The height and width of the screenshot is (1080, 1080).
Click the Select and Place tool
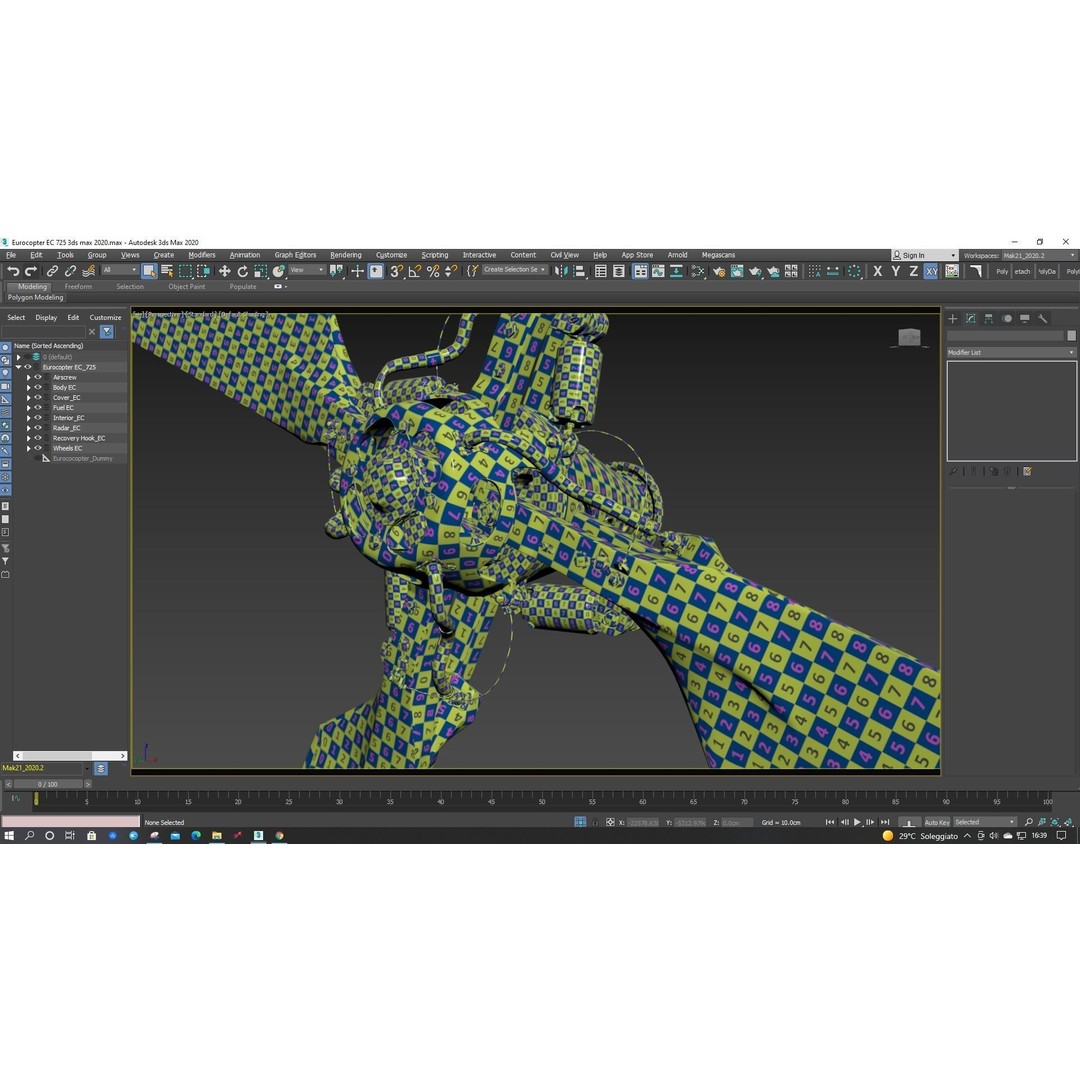pos(279,271)
